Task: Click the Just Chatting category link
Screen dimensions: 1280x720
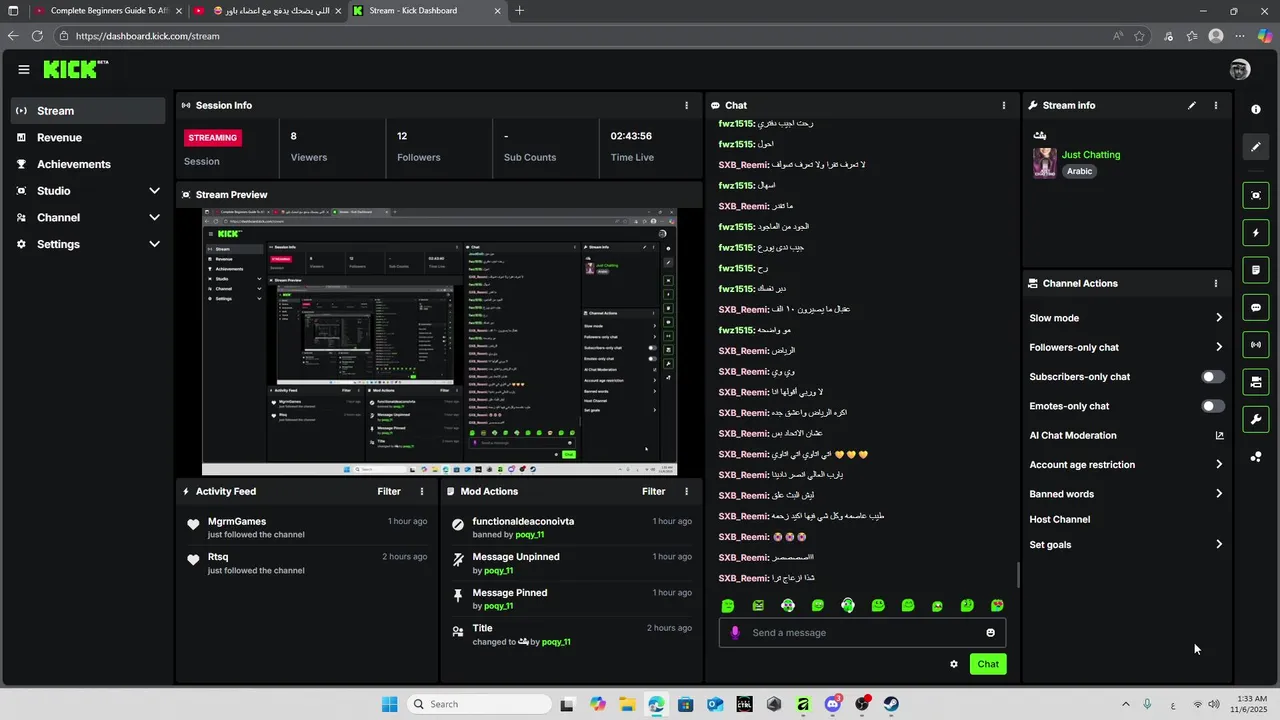Action: 1091,155
